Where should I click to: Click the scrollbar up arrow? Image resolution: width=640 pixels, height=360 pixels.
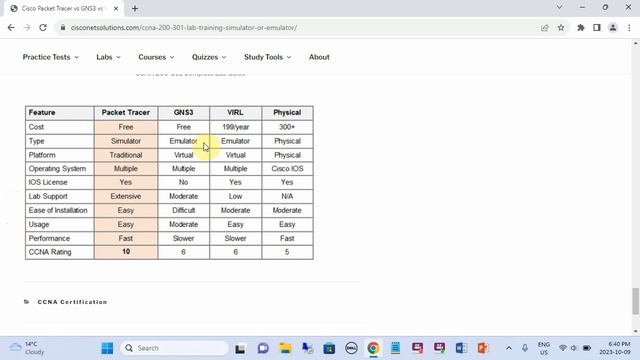point(636,43)
